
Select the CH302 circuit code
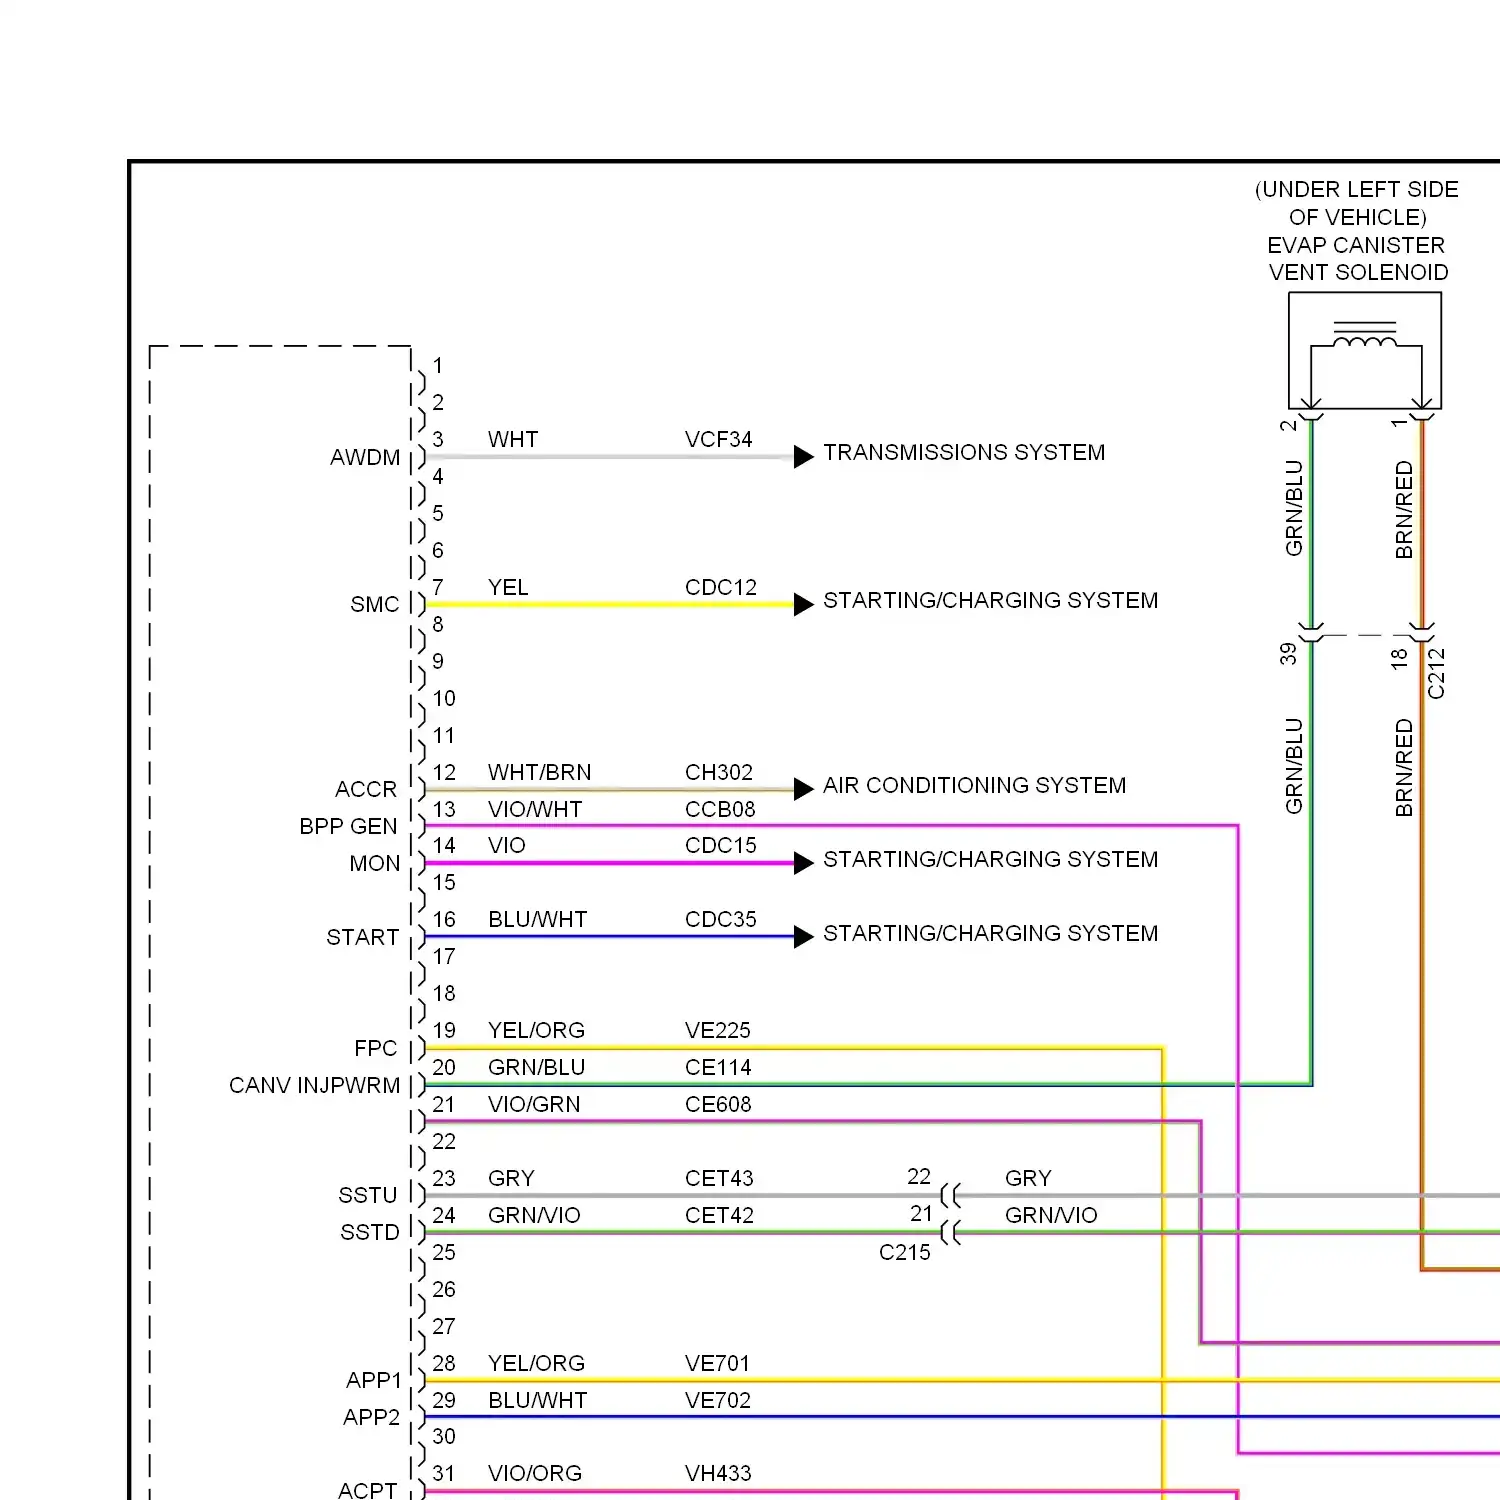point(719,773)
